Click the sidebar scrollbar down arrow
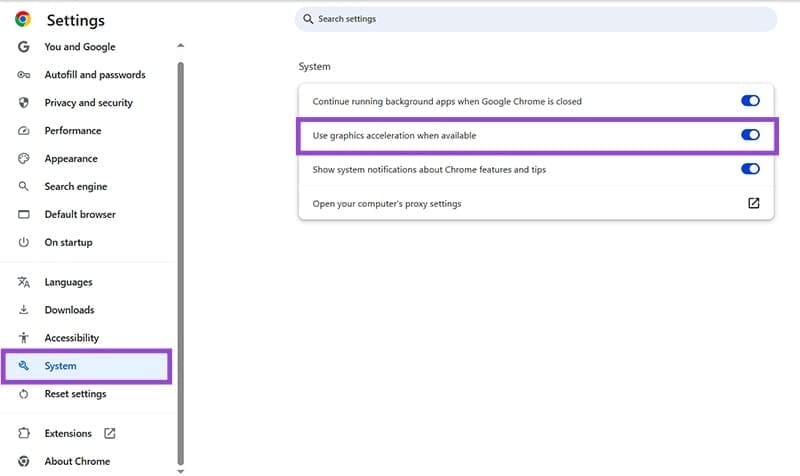Image resolution: width=800 pixels, height=476 pixels. coord(180,471)
